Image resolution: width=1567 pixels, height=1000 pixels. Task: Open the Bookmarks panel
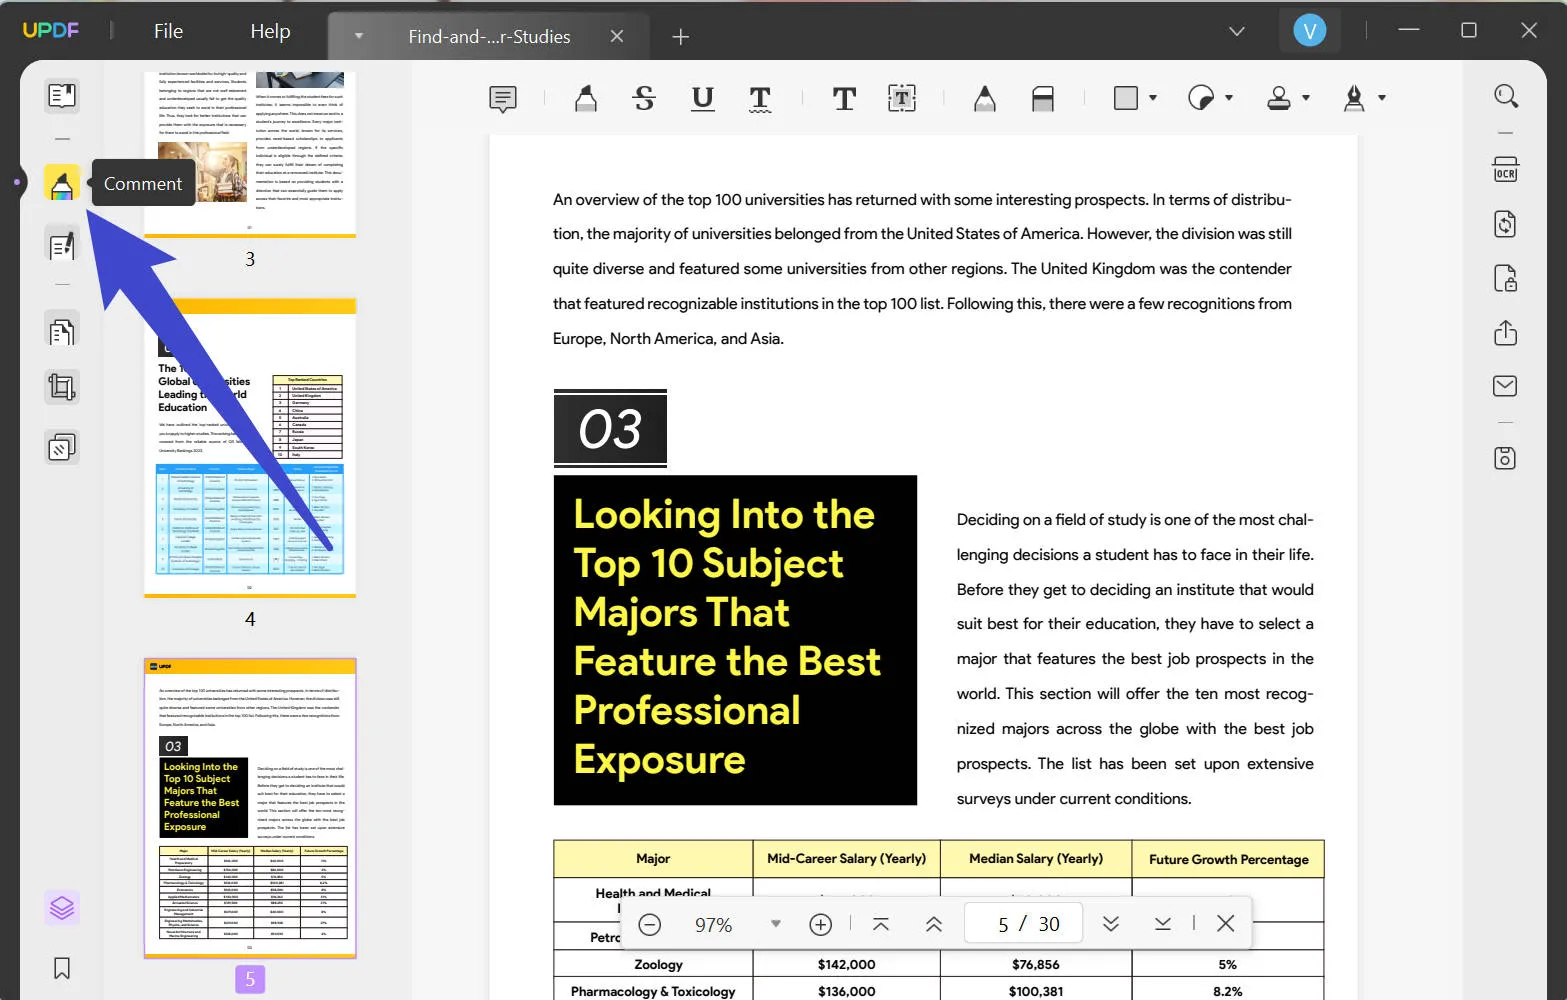[61, 967]
